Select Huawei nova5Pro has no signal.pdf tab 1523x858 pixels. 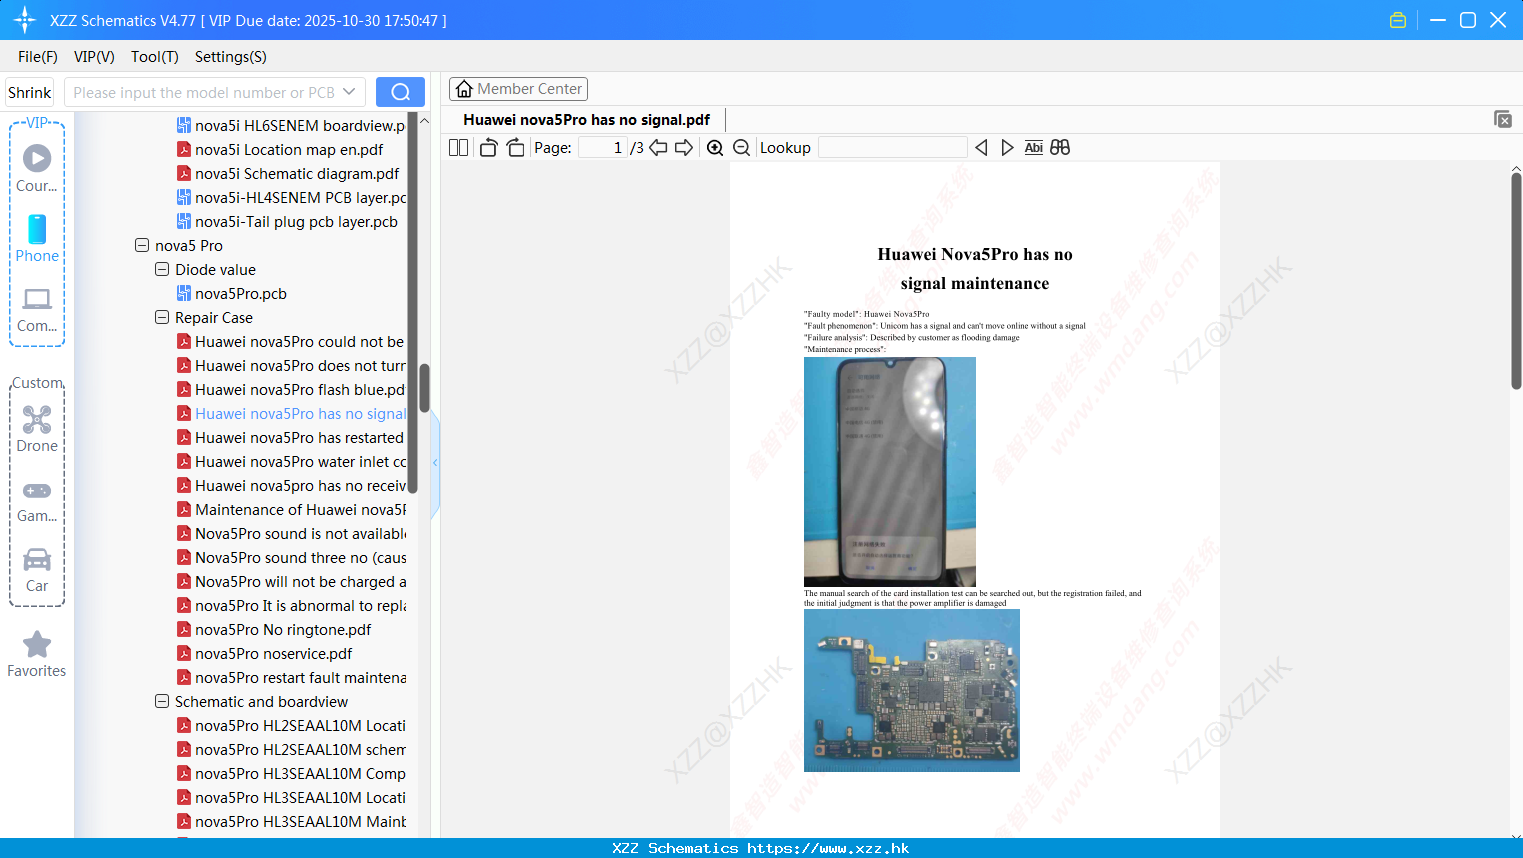coord(587,120)
